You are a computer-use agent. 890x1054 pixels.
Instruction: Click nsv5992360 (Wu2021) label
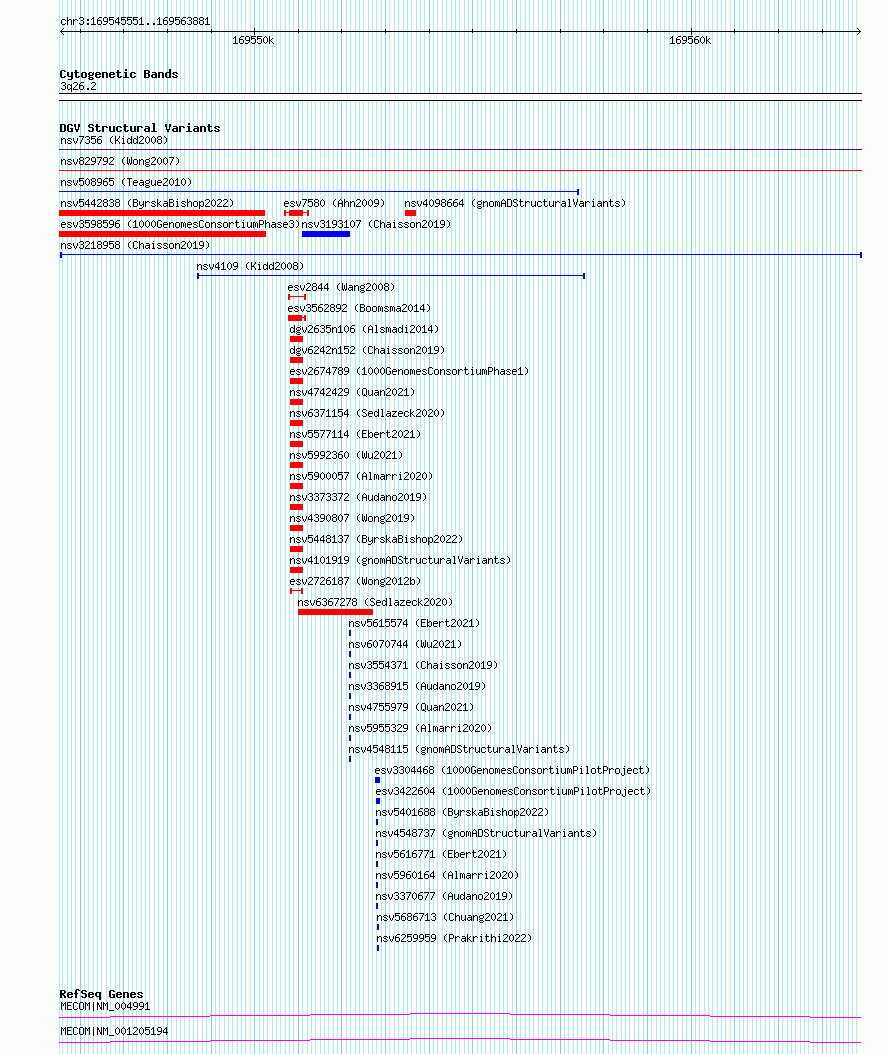point(346,455)
